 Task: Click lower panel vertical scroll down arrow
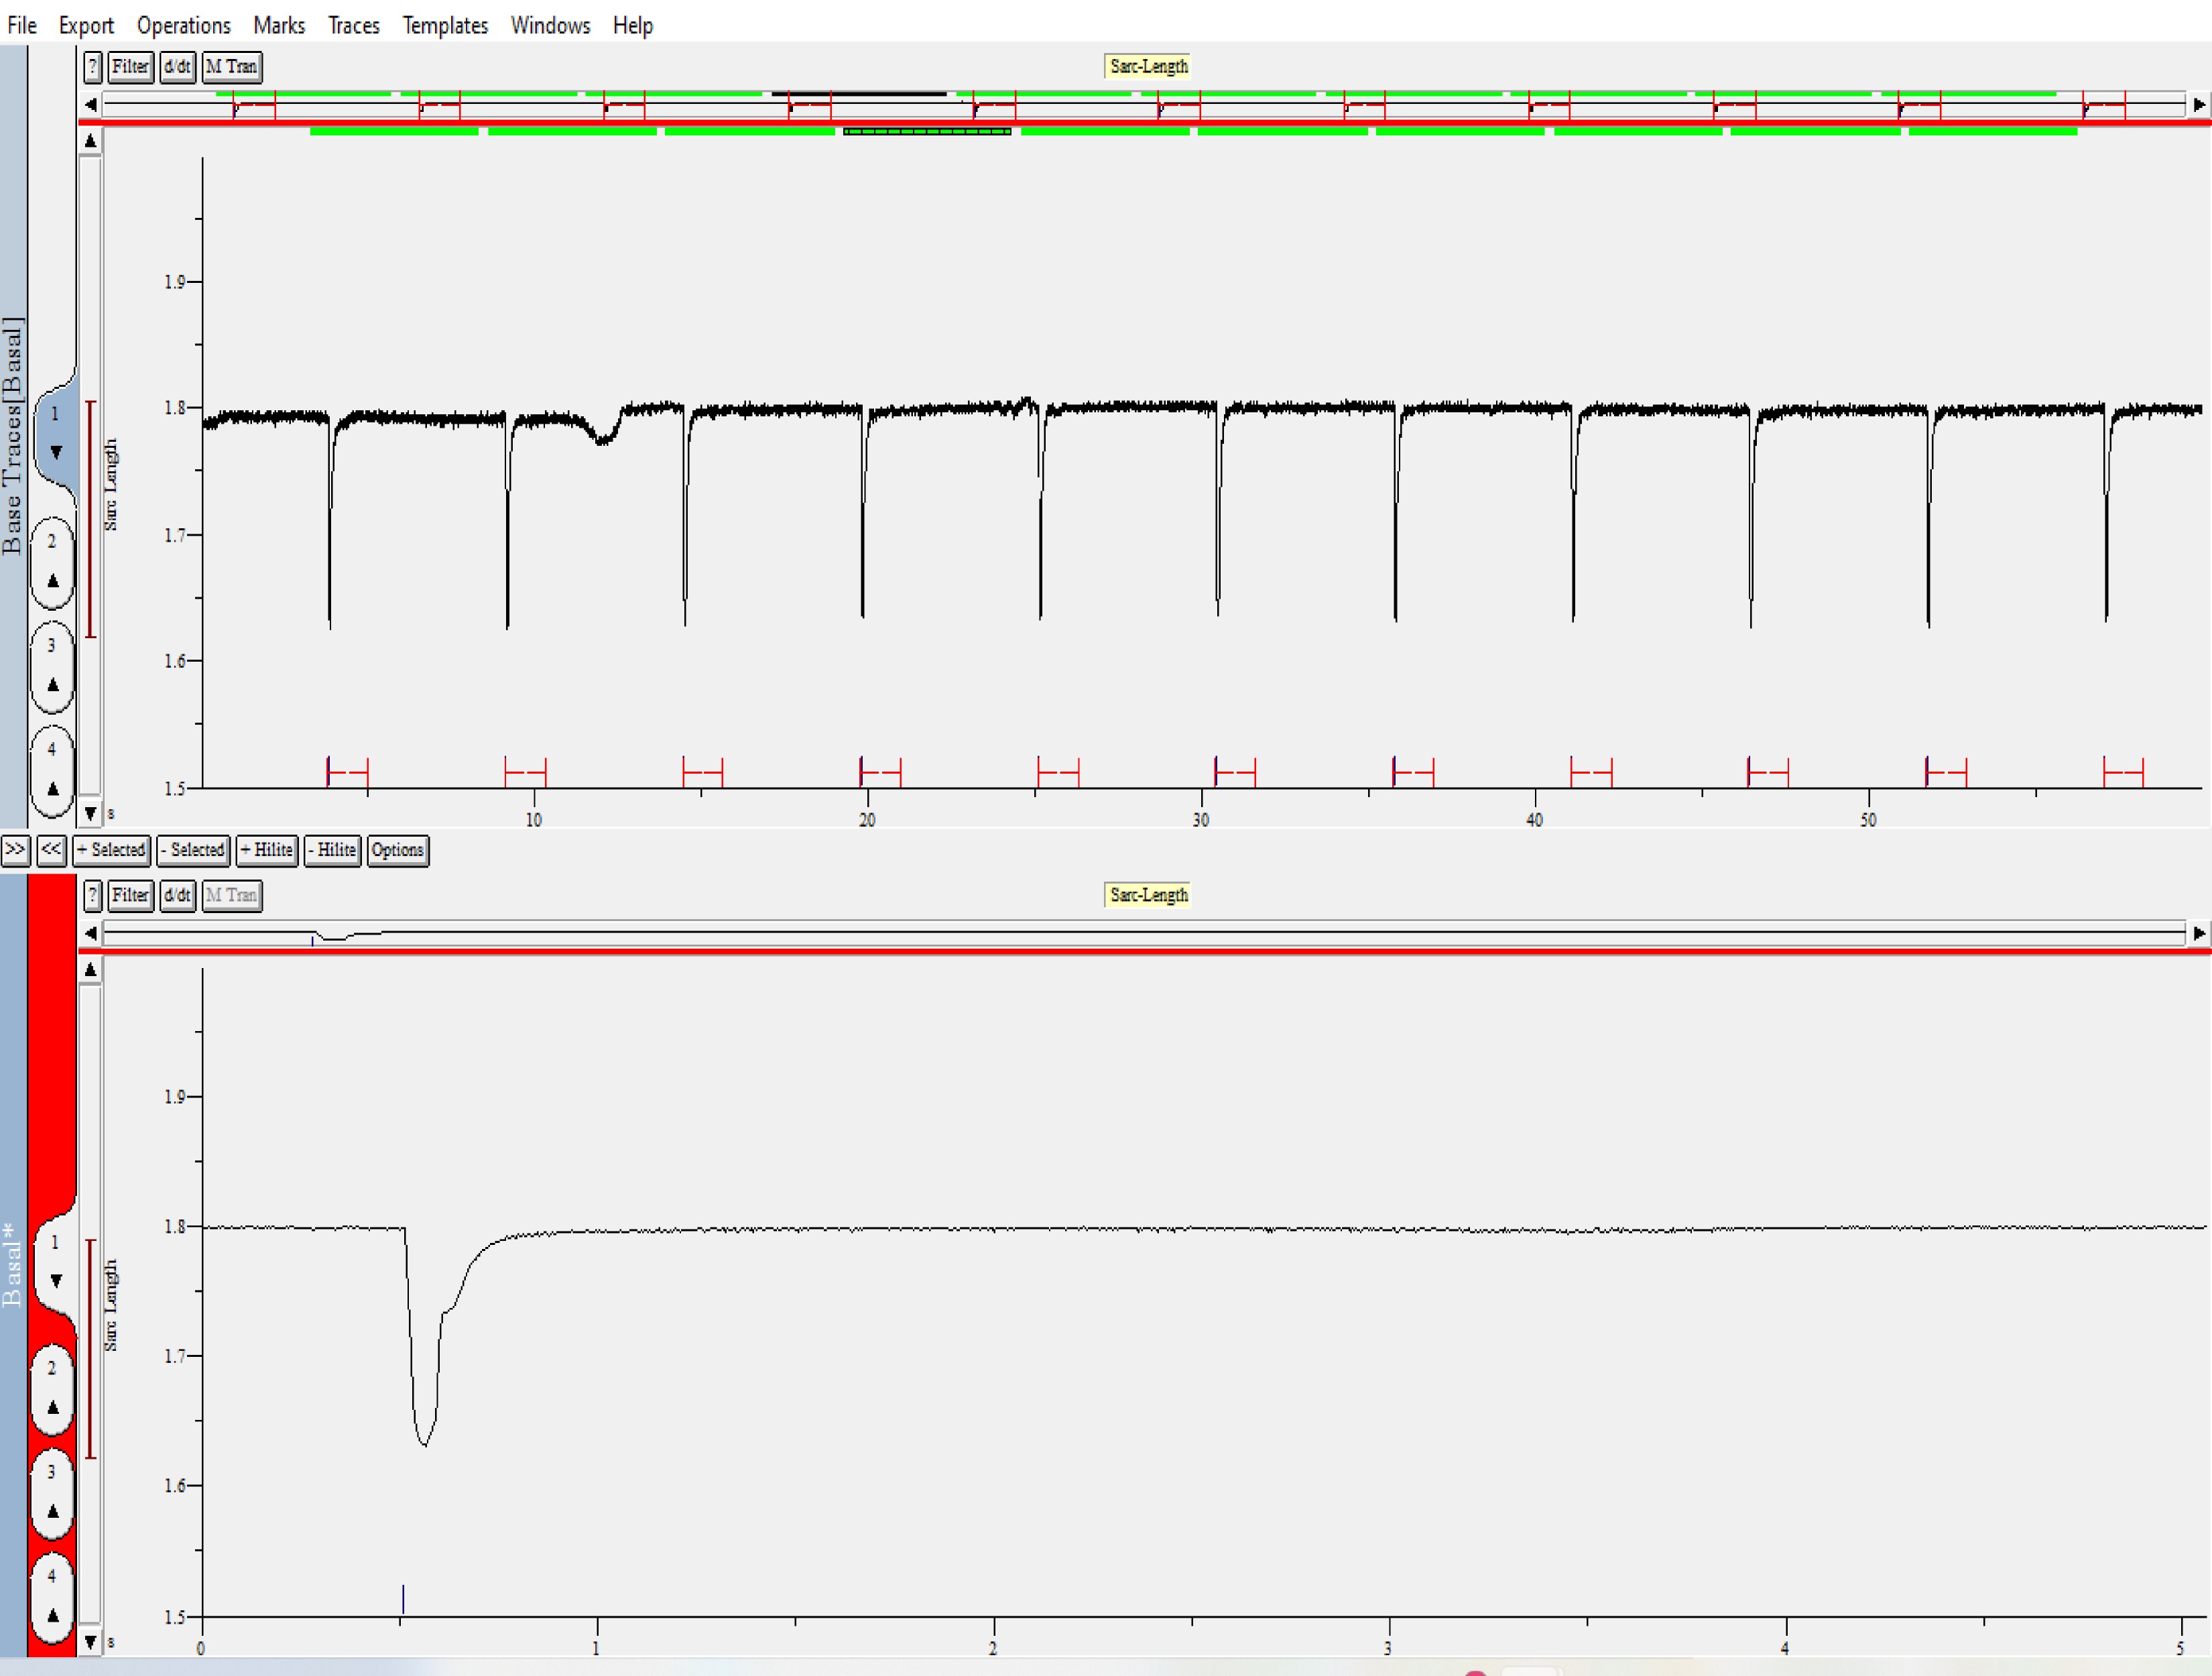90,1641
